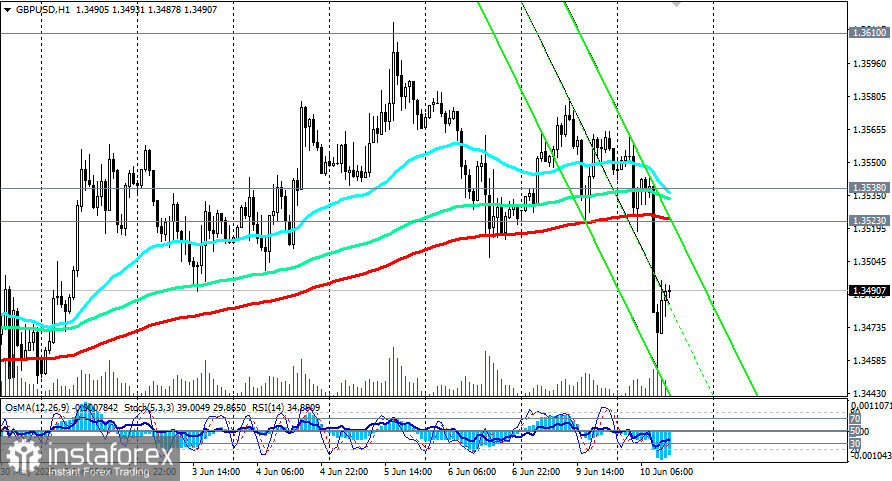Click the 1.35045 price axis value
The width and height of the screenshot is (892, 481).
870,262
